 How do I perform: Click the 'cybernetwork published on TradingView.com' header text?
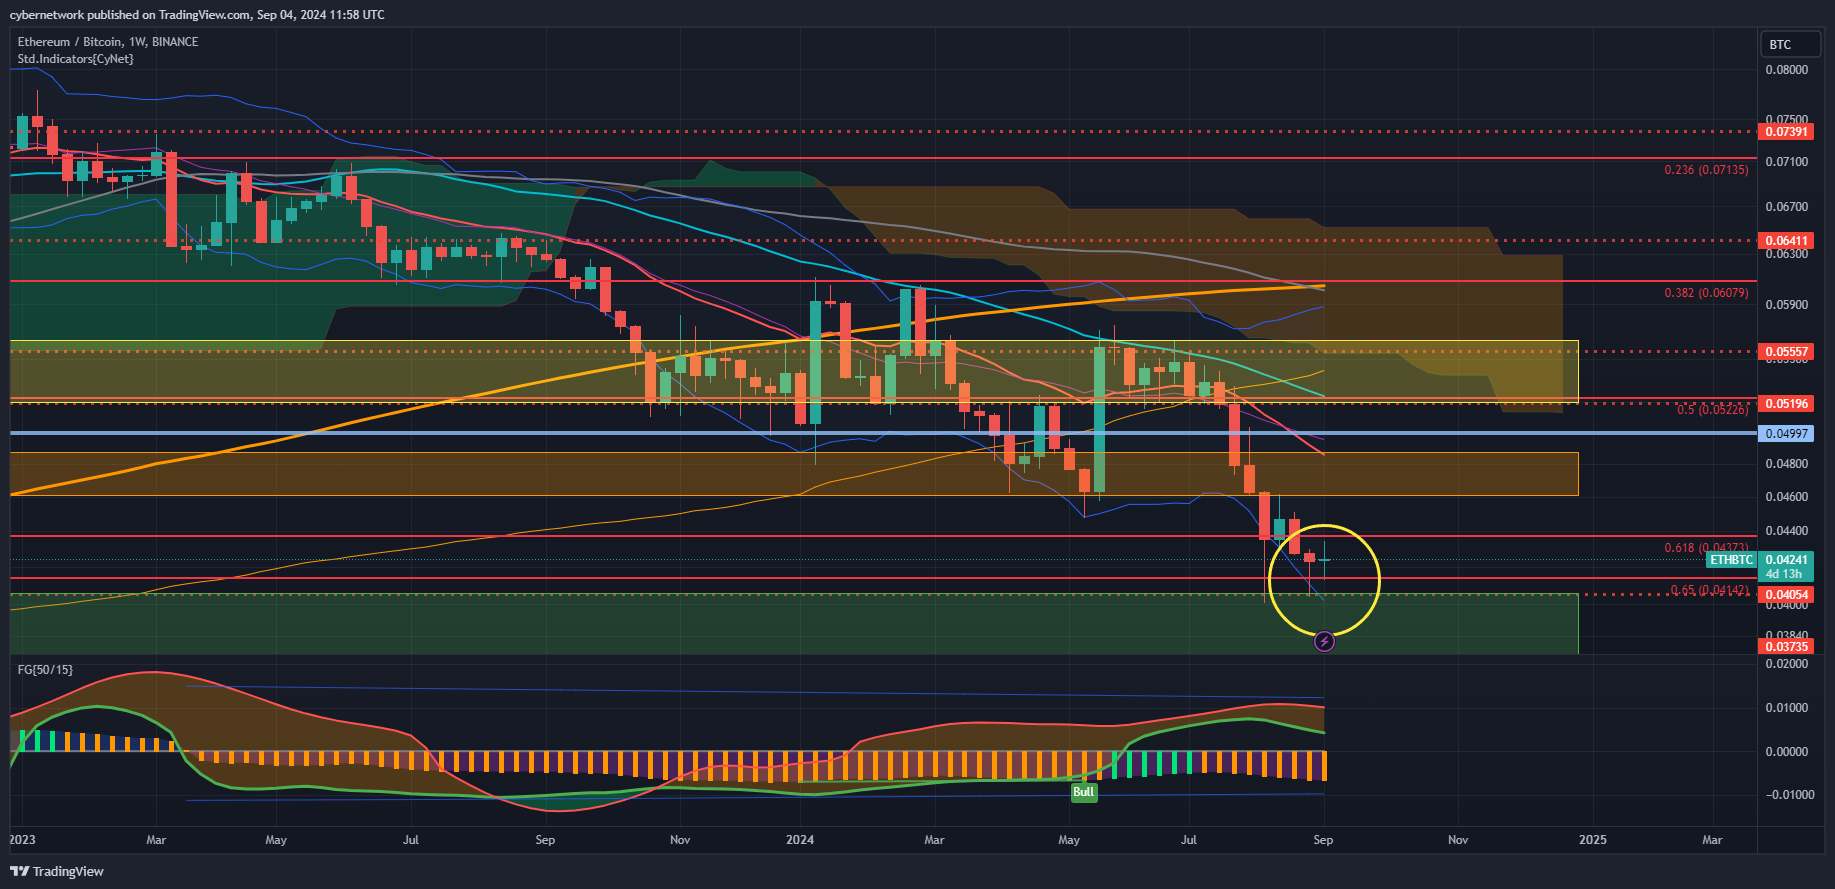[130, 15]
